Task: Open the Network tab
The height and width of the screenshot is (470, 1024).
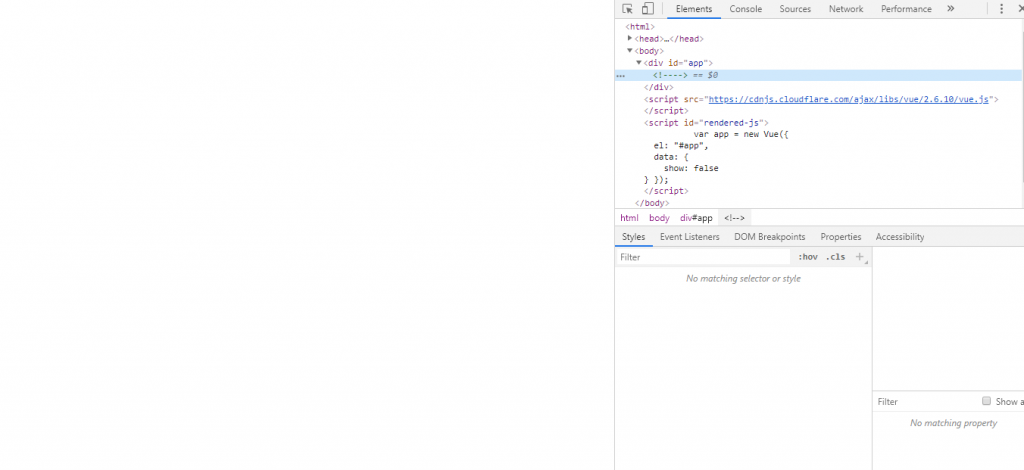Action: pos(846,9)
